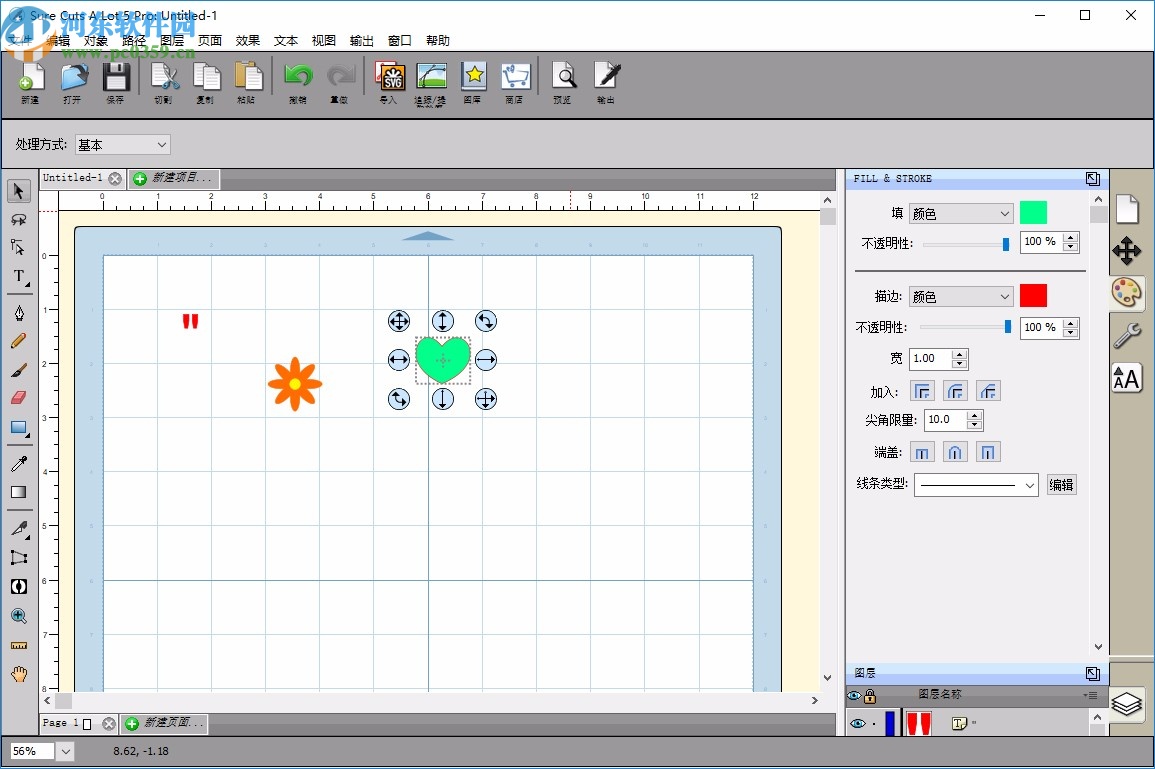Toggle layer visibility eye in layer row

tap(857, 724)
